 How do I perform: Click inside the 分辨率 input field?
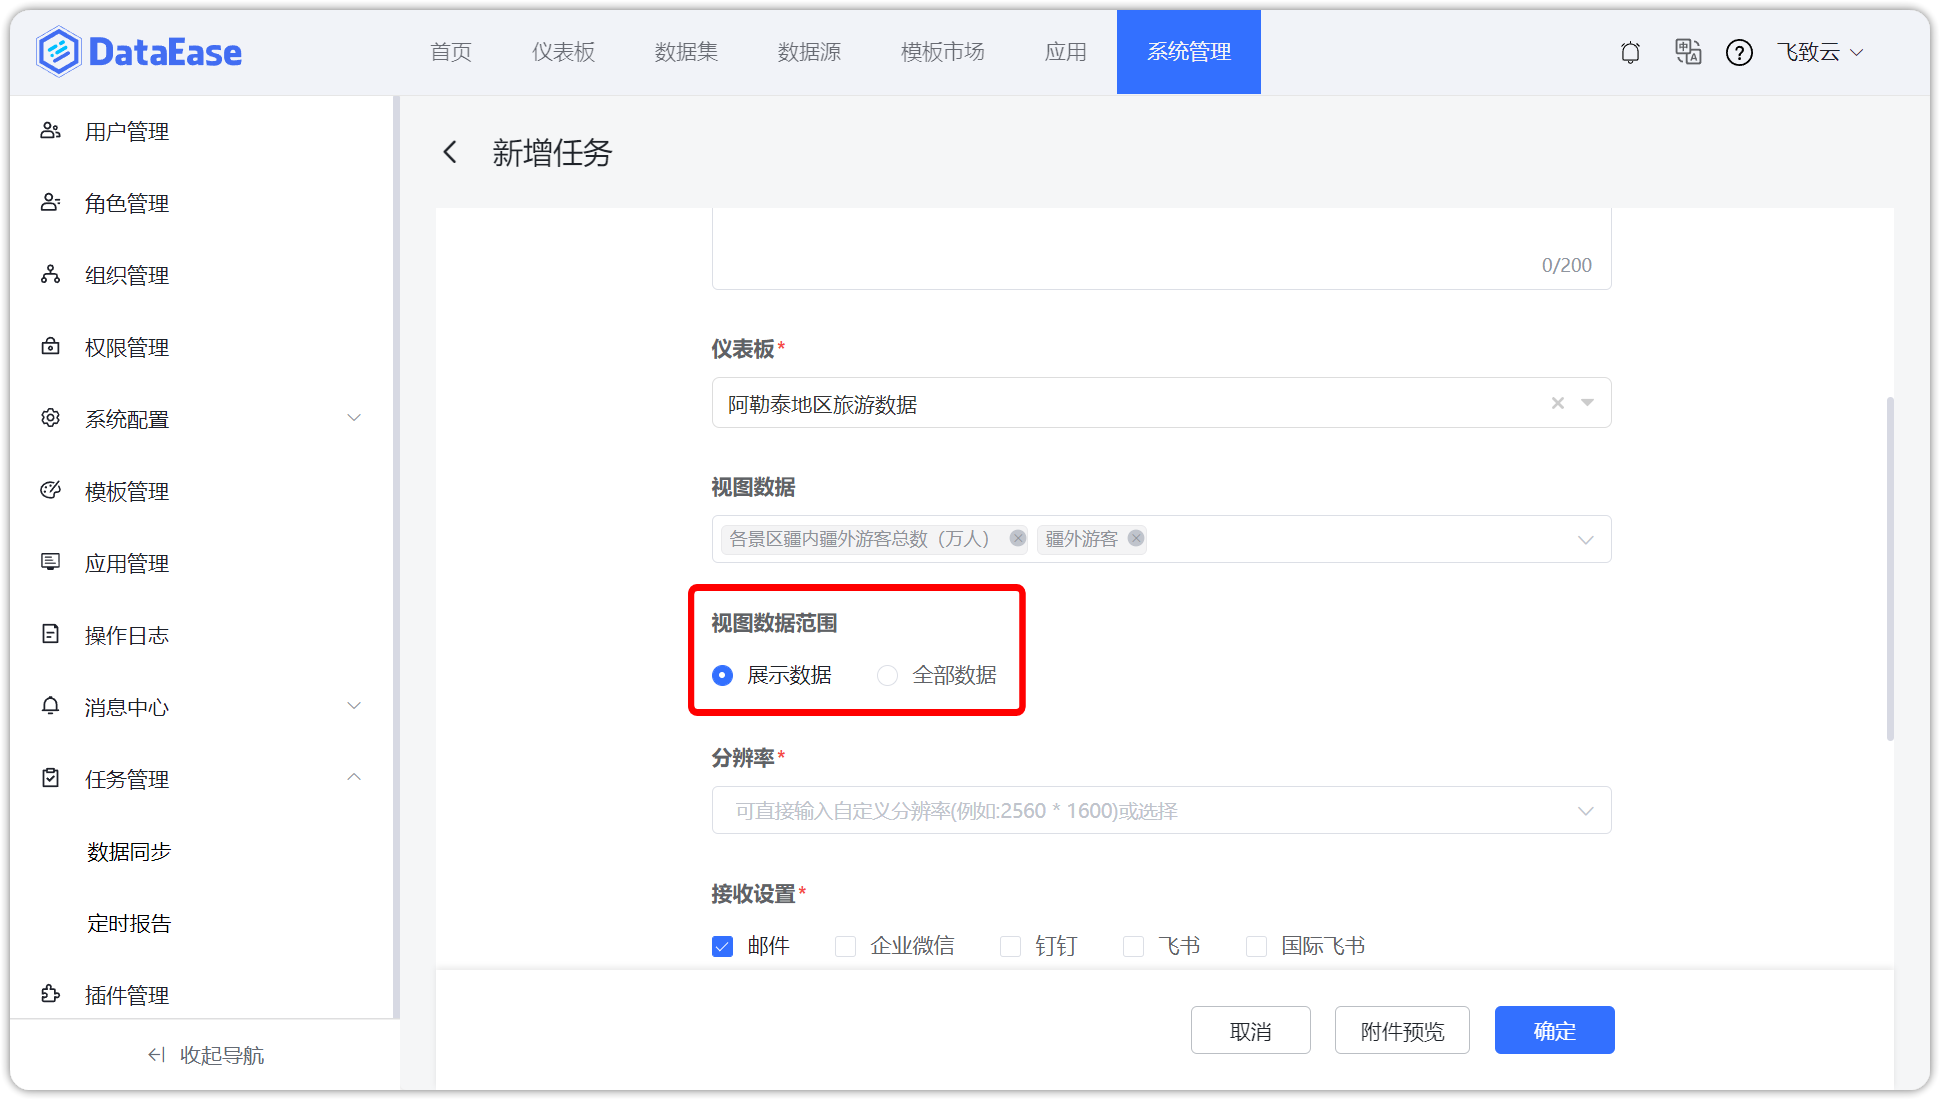pyautogui.click(x=1161, y=811)
